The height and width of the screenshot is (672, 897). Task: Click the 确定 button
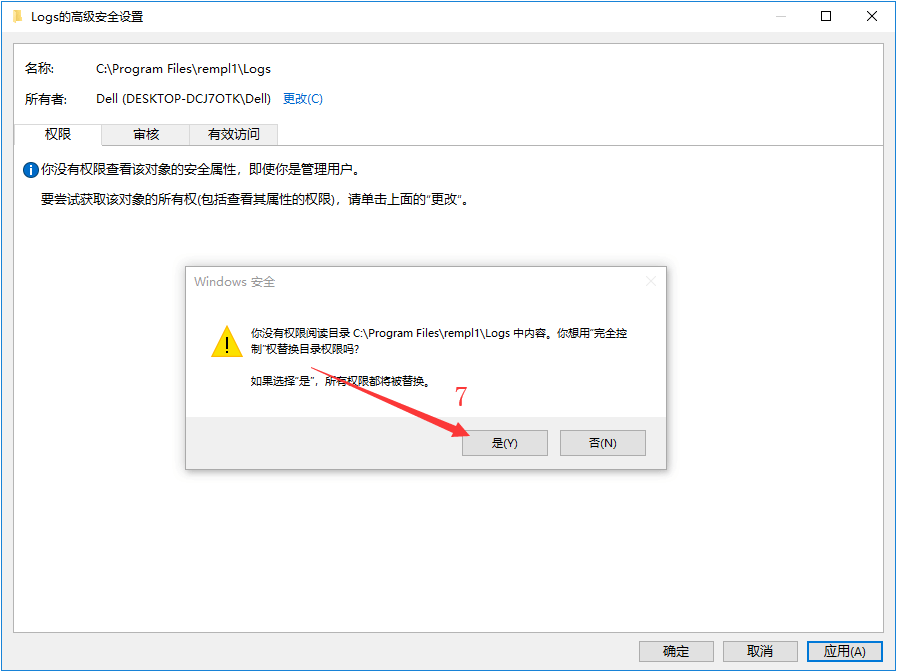click(676, 651)
